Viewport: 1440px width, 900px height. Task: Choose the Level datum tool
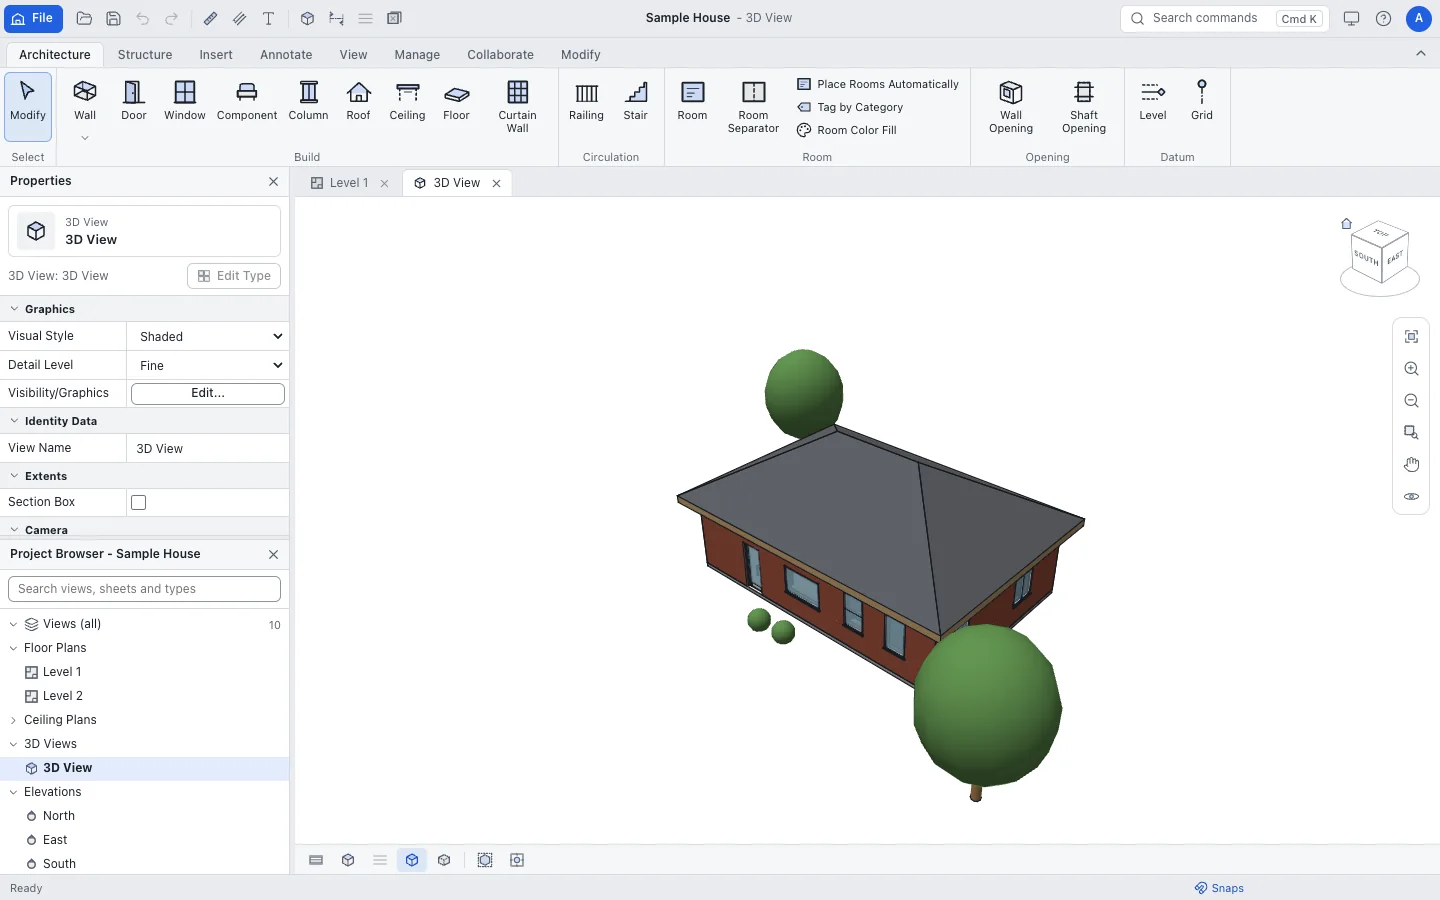1152,101
